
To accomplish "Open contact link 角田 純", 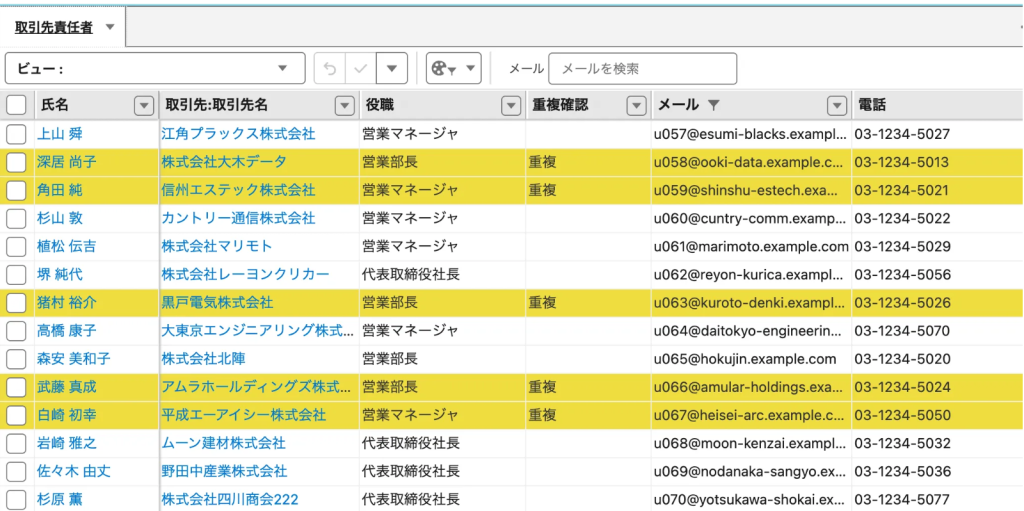I will point(60,190).
